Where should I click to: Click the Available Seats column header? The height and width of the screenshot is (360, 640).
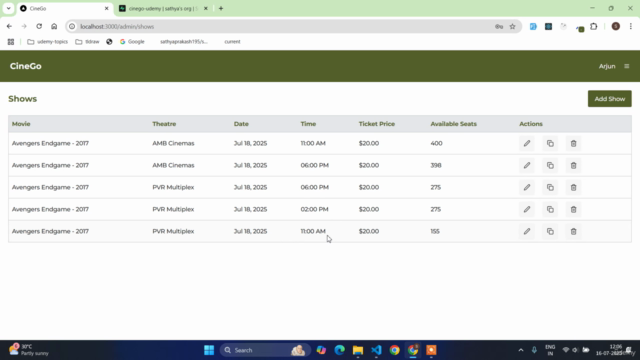point(453,124)
